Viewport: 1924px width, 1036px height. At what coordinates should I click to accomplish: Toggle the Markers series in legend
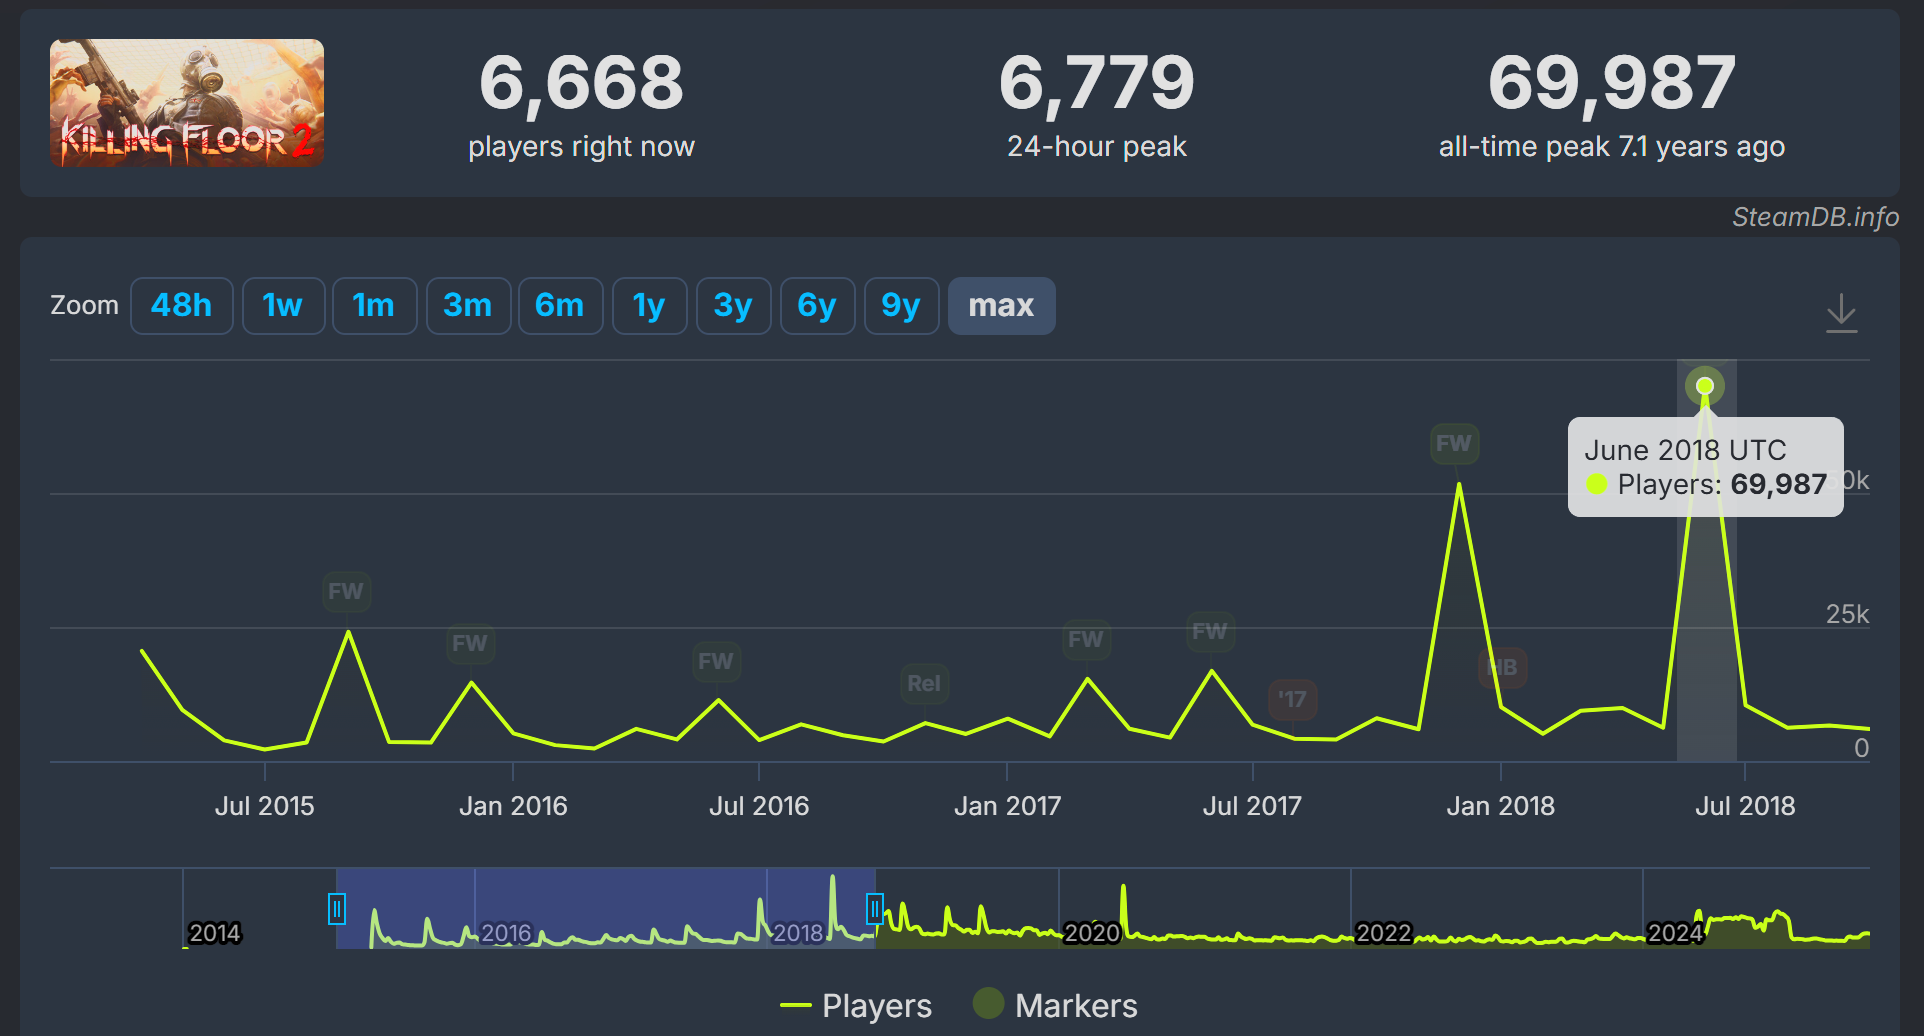pos(1055,1005)
